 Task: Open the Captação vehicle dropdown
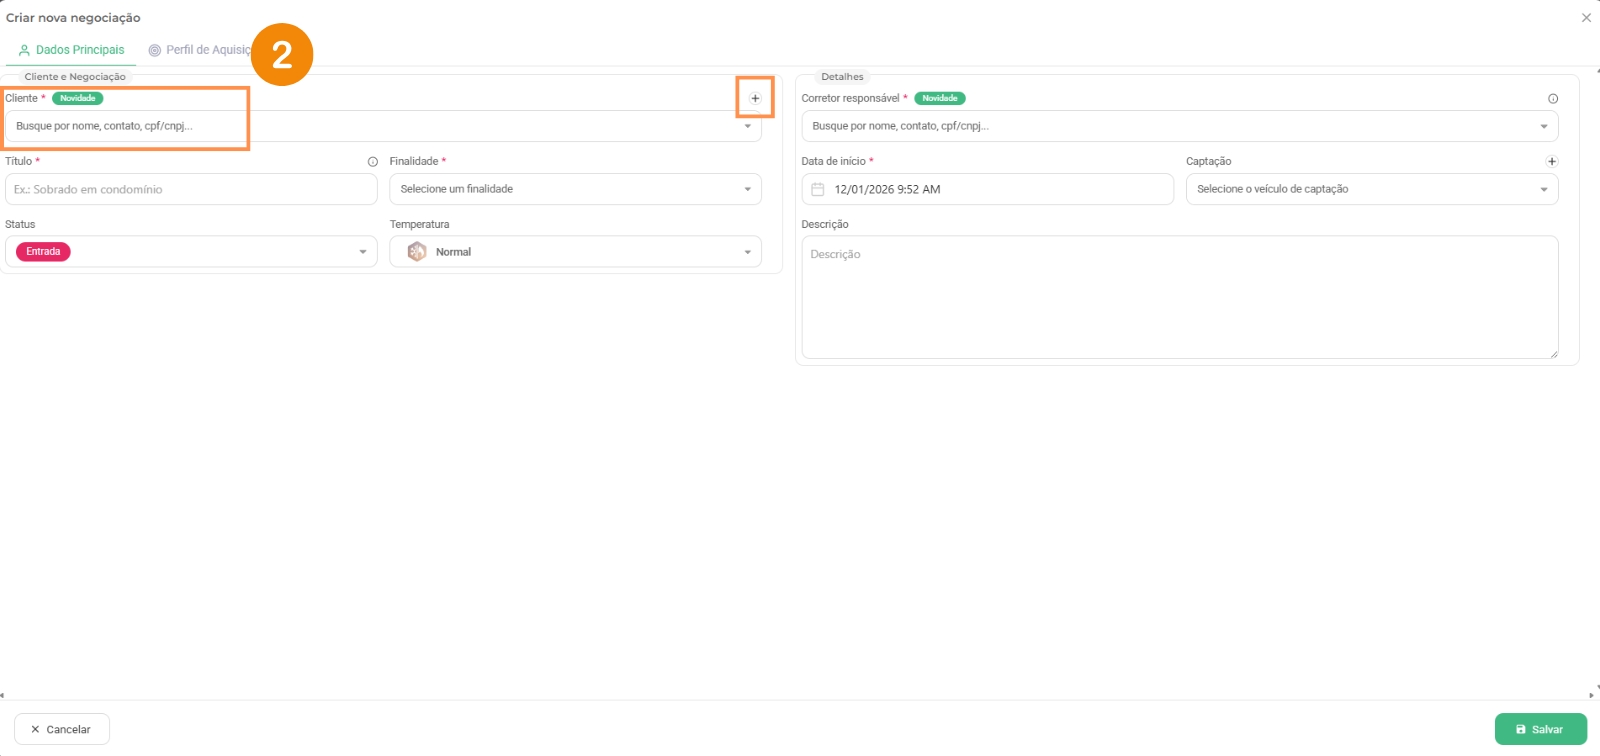(1371, 189)
